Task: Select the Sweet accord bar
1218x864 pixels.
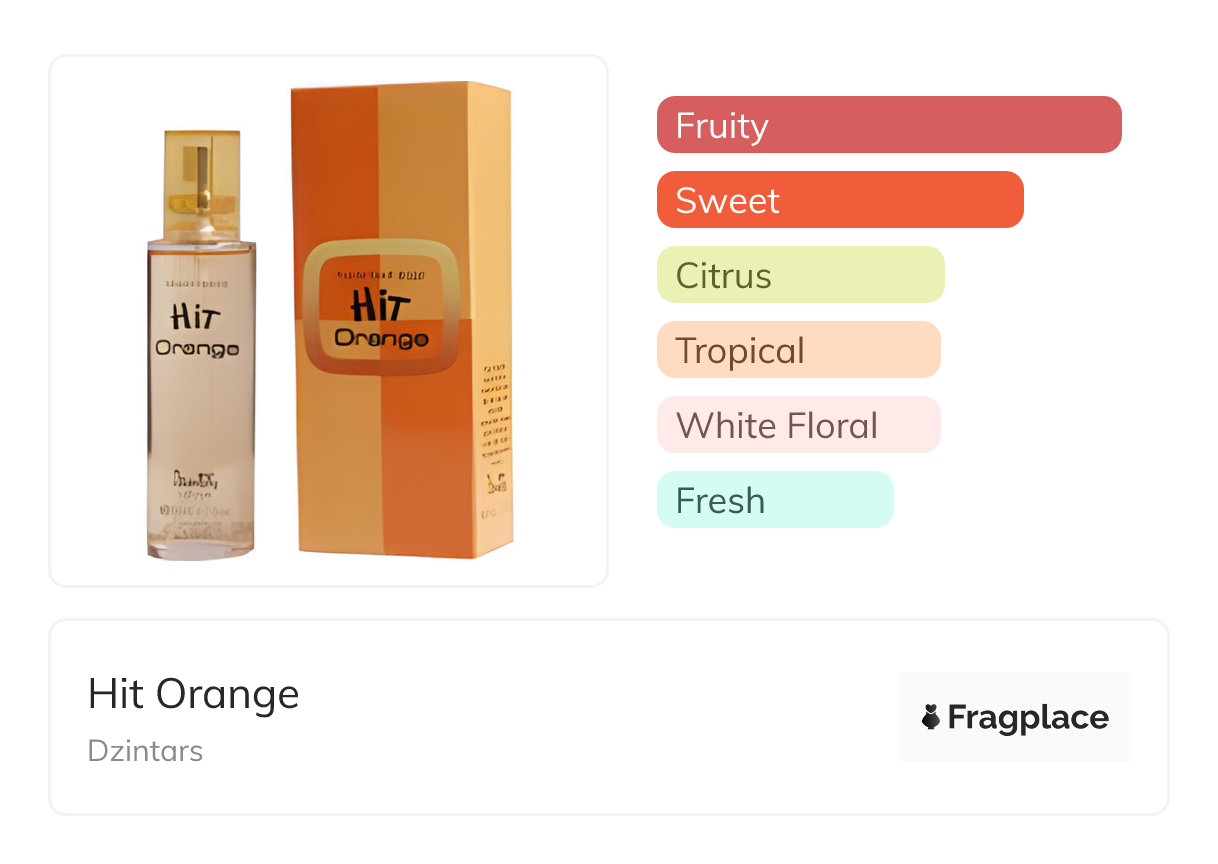Action: 840,200
